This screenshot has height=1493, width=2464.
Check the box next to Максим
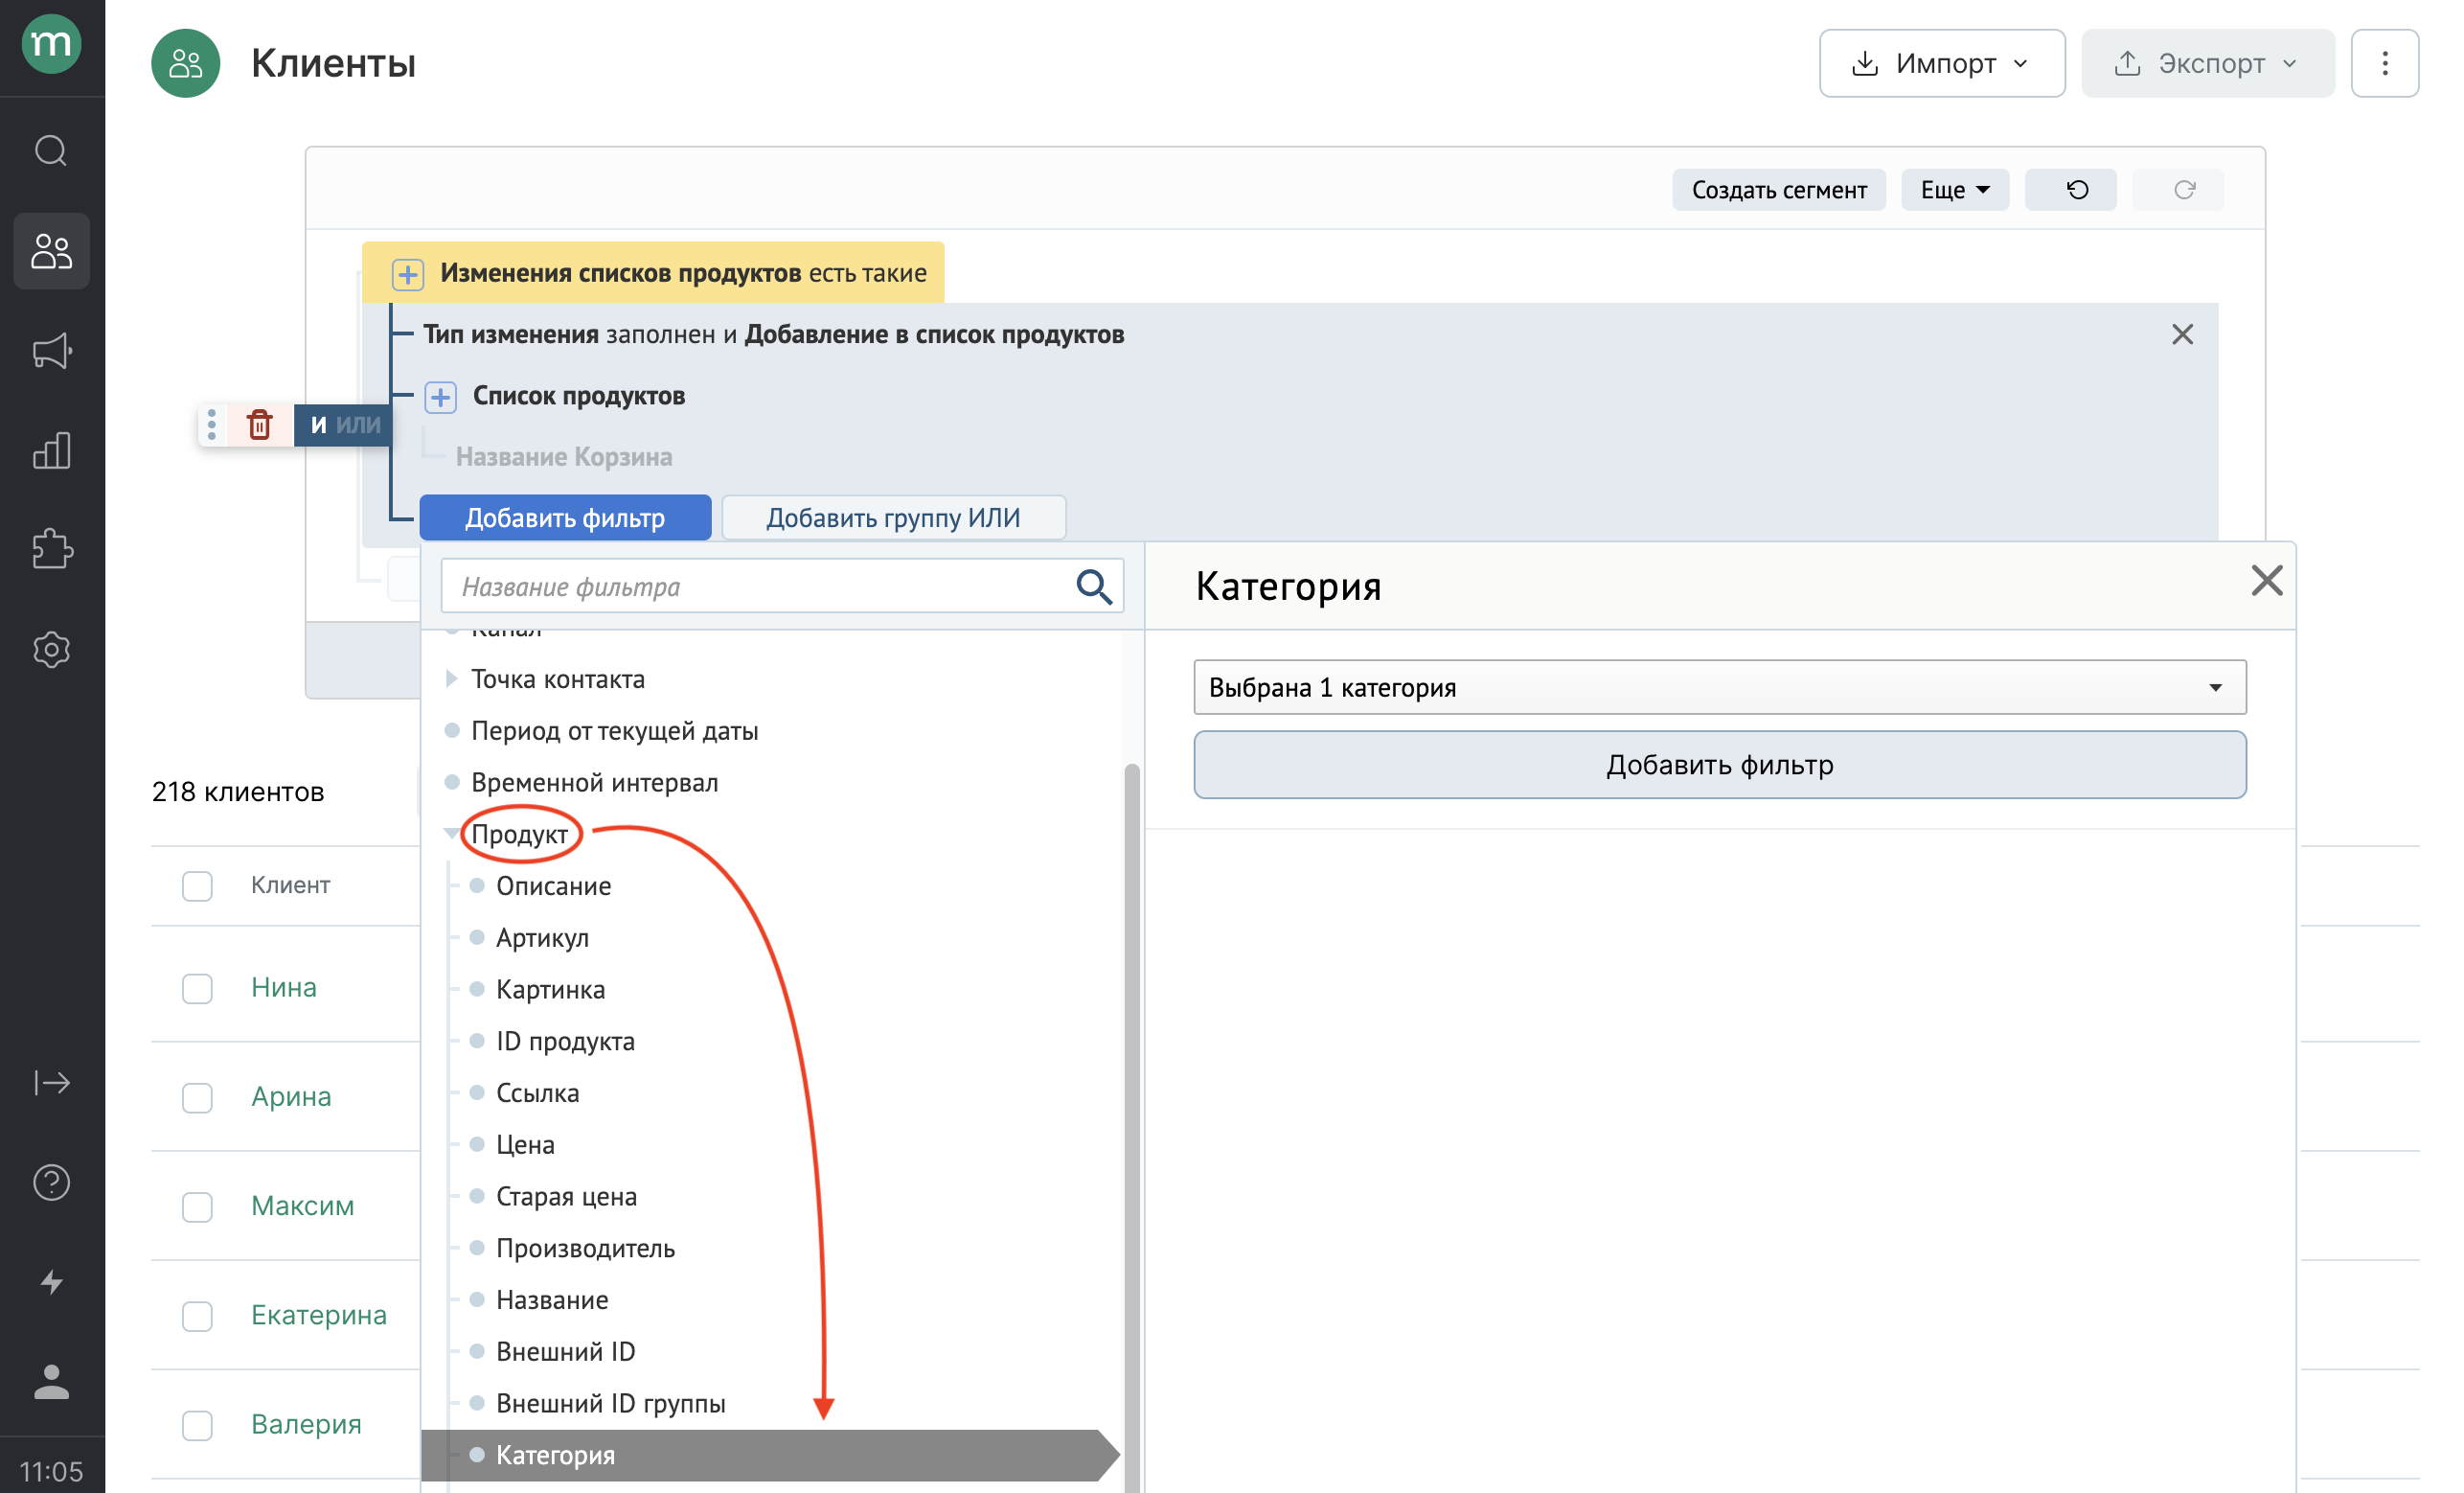pos(197,1206)
